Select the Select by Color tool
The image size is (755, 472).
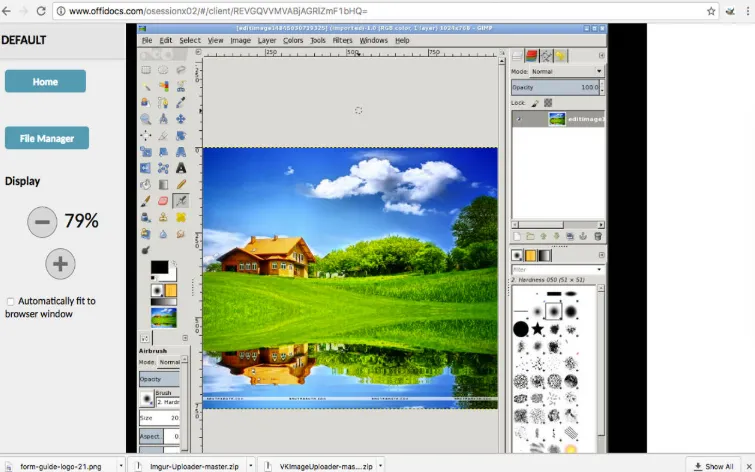tap(163, 86)
